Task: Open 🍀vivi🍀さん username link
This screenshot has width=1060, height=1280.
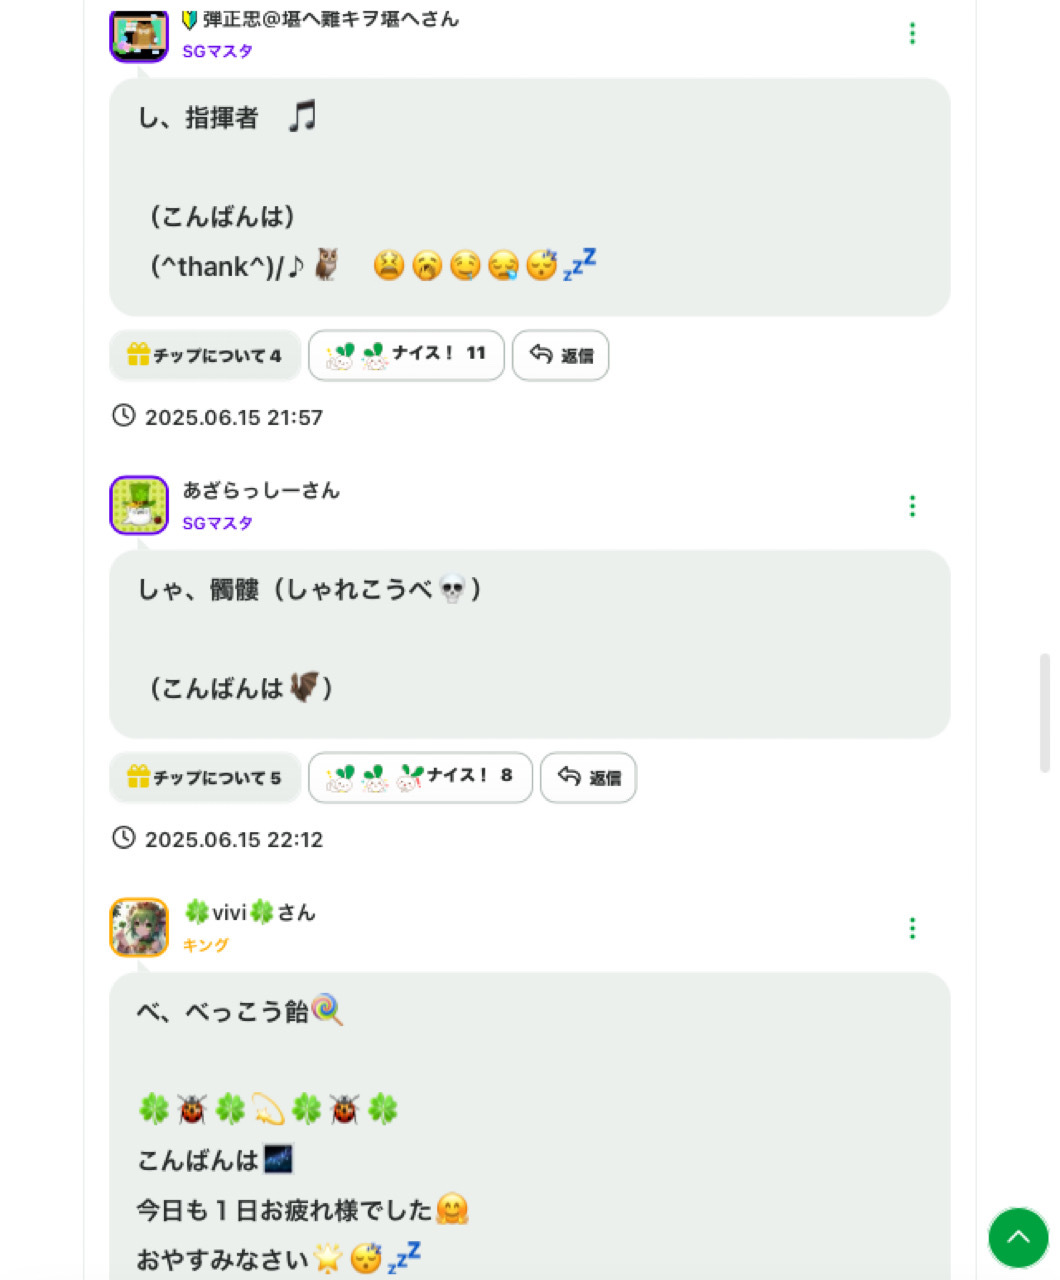Action: pos(249,912)
